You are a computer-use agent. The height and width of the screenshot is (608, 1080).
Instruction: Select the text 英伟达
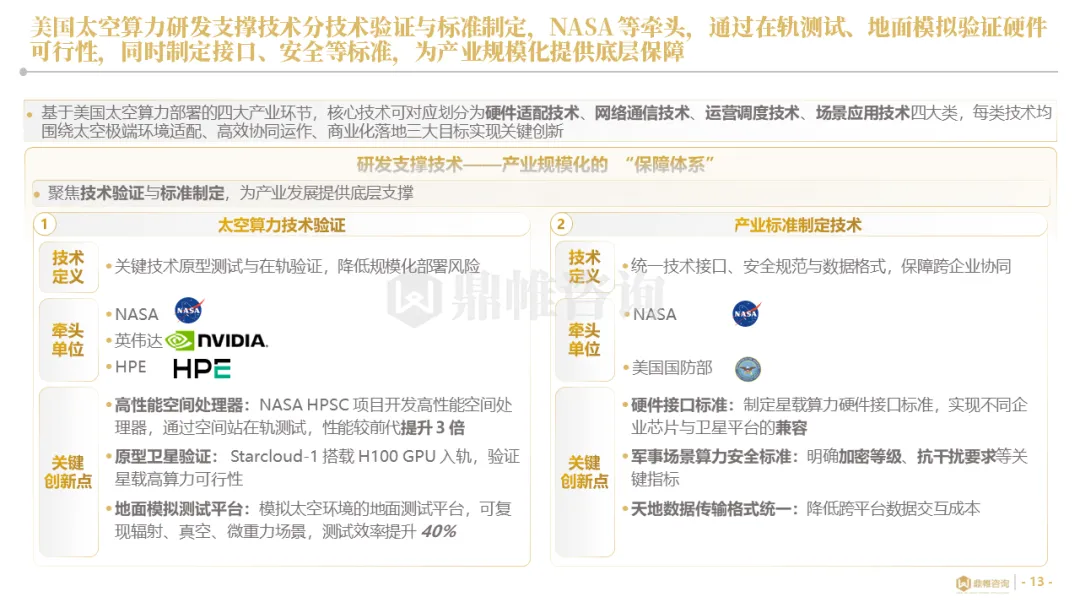pos(138,341)
